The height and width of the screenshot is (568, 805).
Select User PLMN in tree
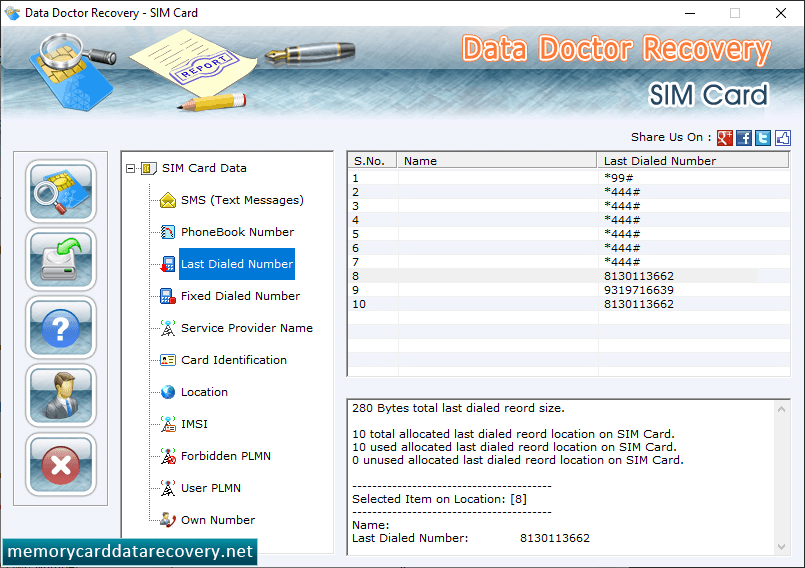coord(211,488)
